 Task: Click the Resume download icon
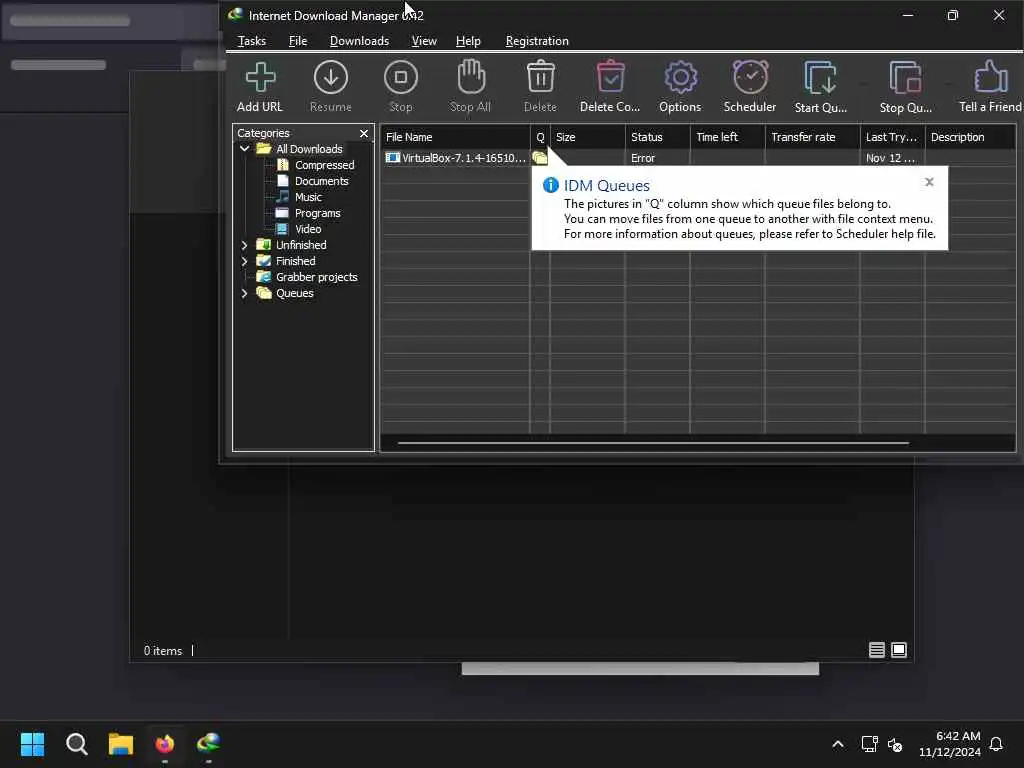pyautogui.click(x=330, y=78)
